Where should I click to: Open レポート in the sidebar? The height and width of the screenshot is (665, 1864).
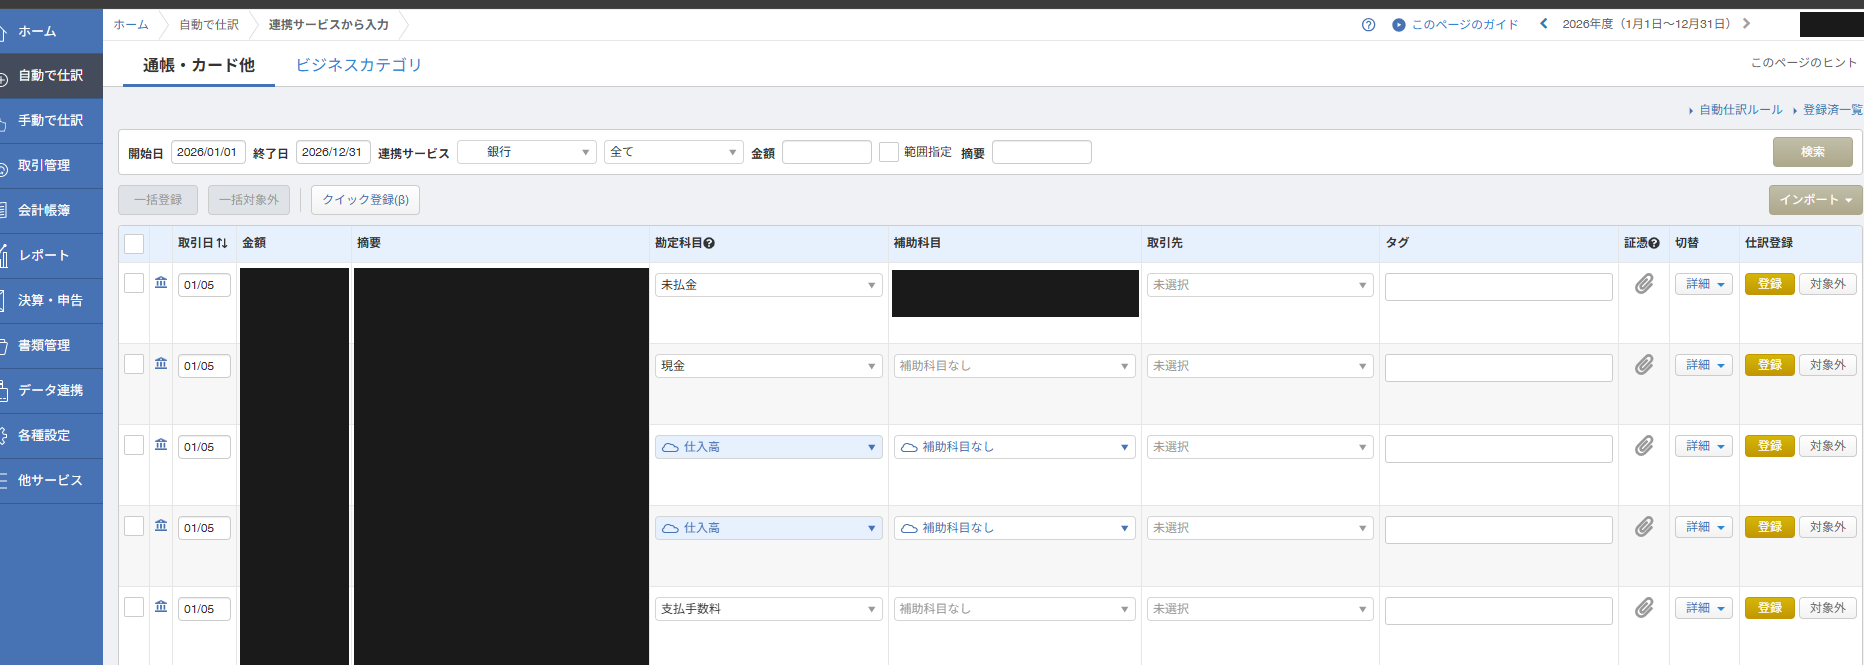51,256
